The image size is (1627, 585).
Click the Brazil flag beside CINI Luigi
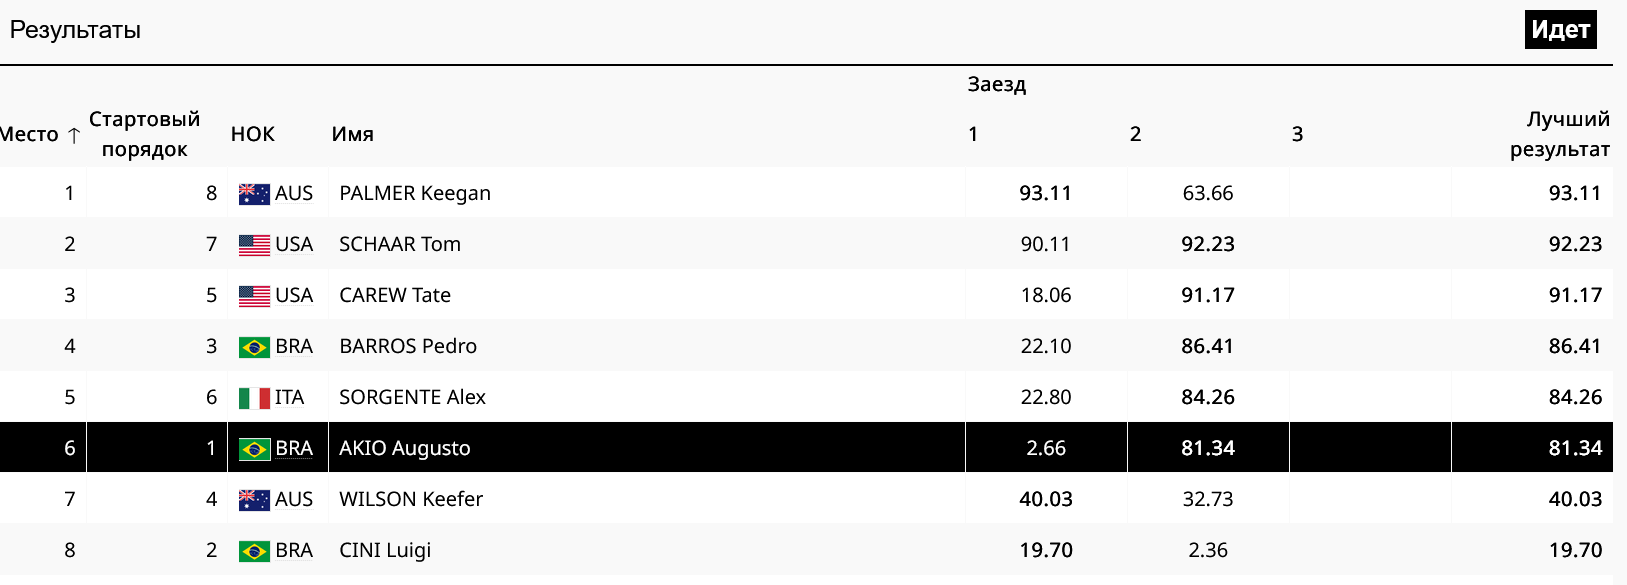[x=254, y=551]
